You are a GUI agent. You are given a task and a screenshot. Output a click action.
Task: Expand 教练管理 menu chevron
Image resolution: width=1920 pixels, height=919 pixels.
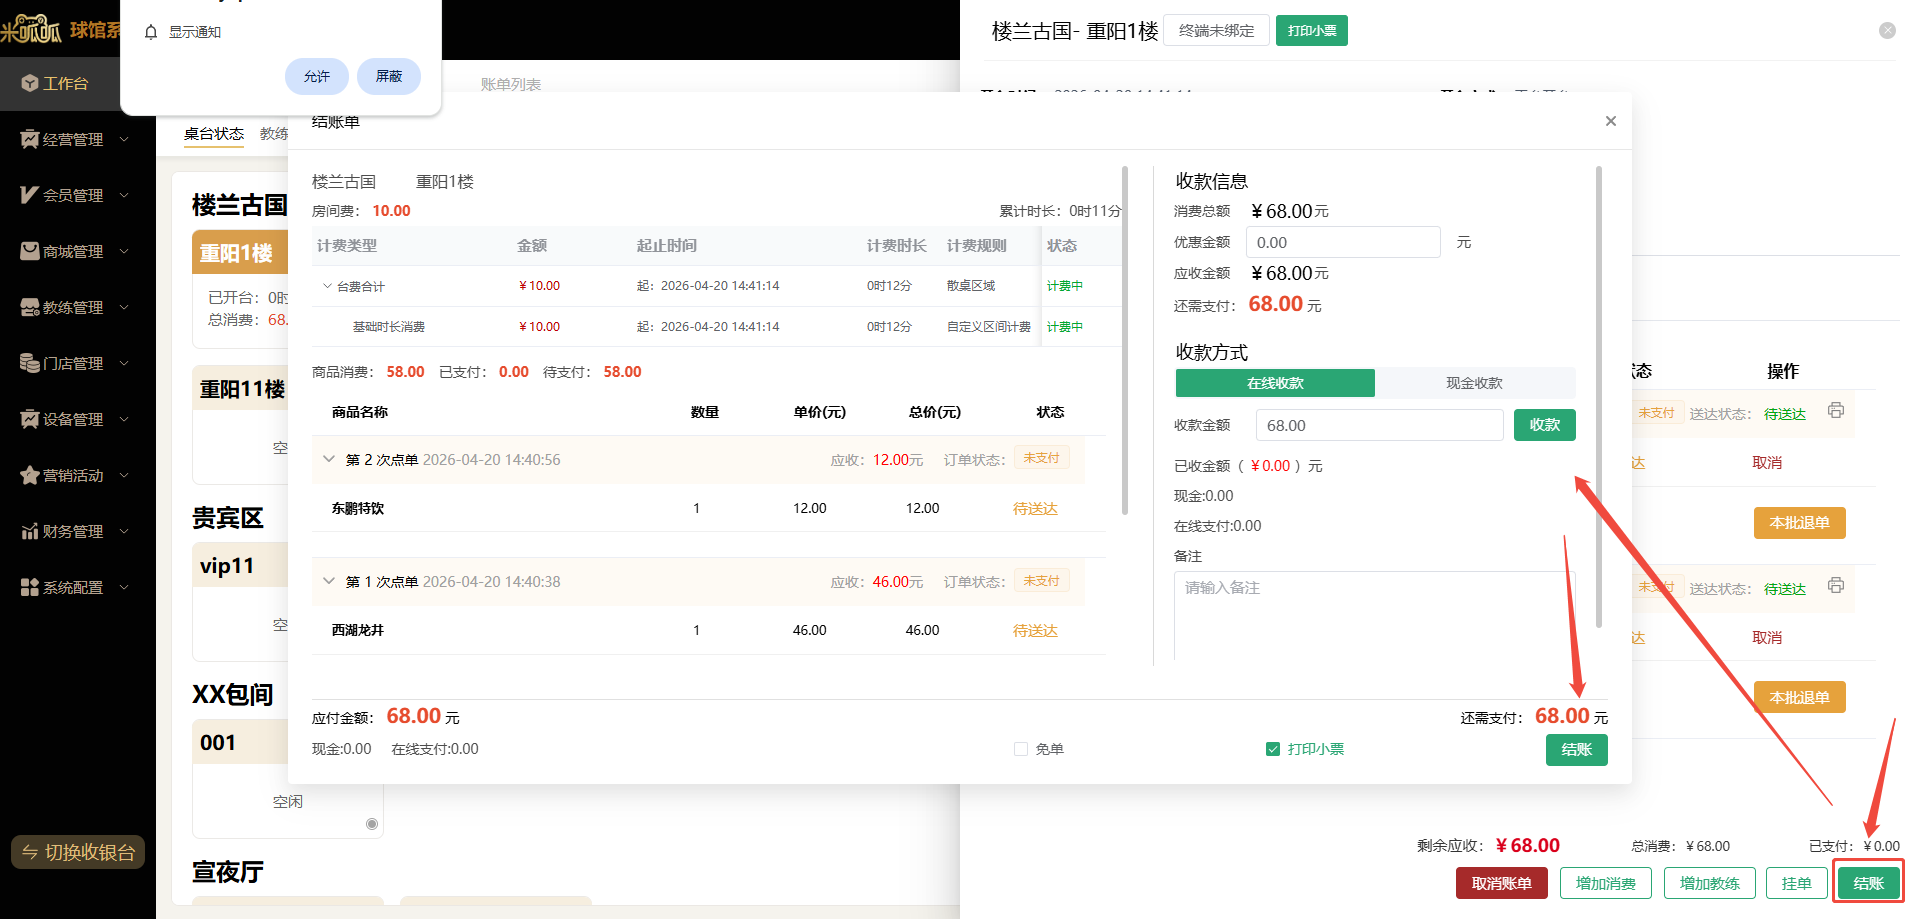[124, 307]
